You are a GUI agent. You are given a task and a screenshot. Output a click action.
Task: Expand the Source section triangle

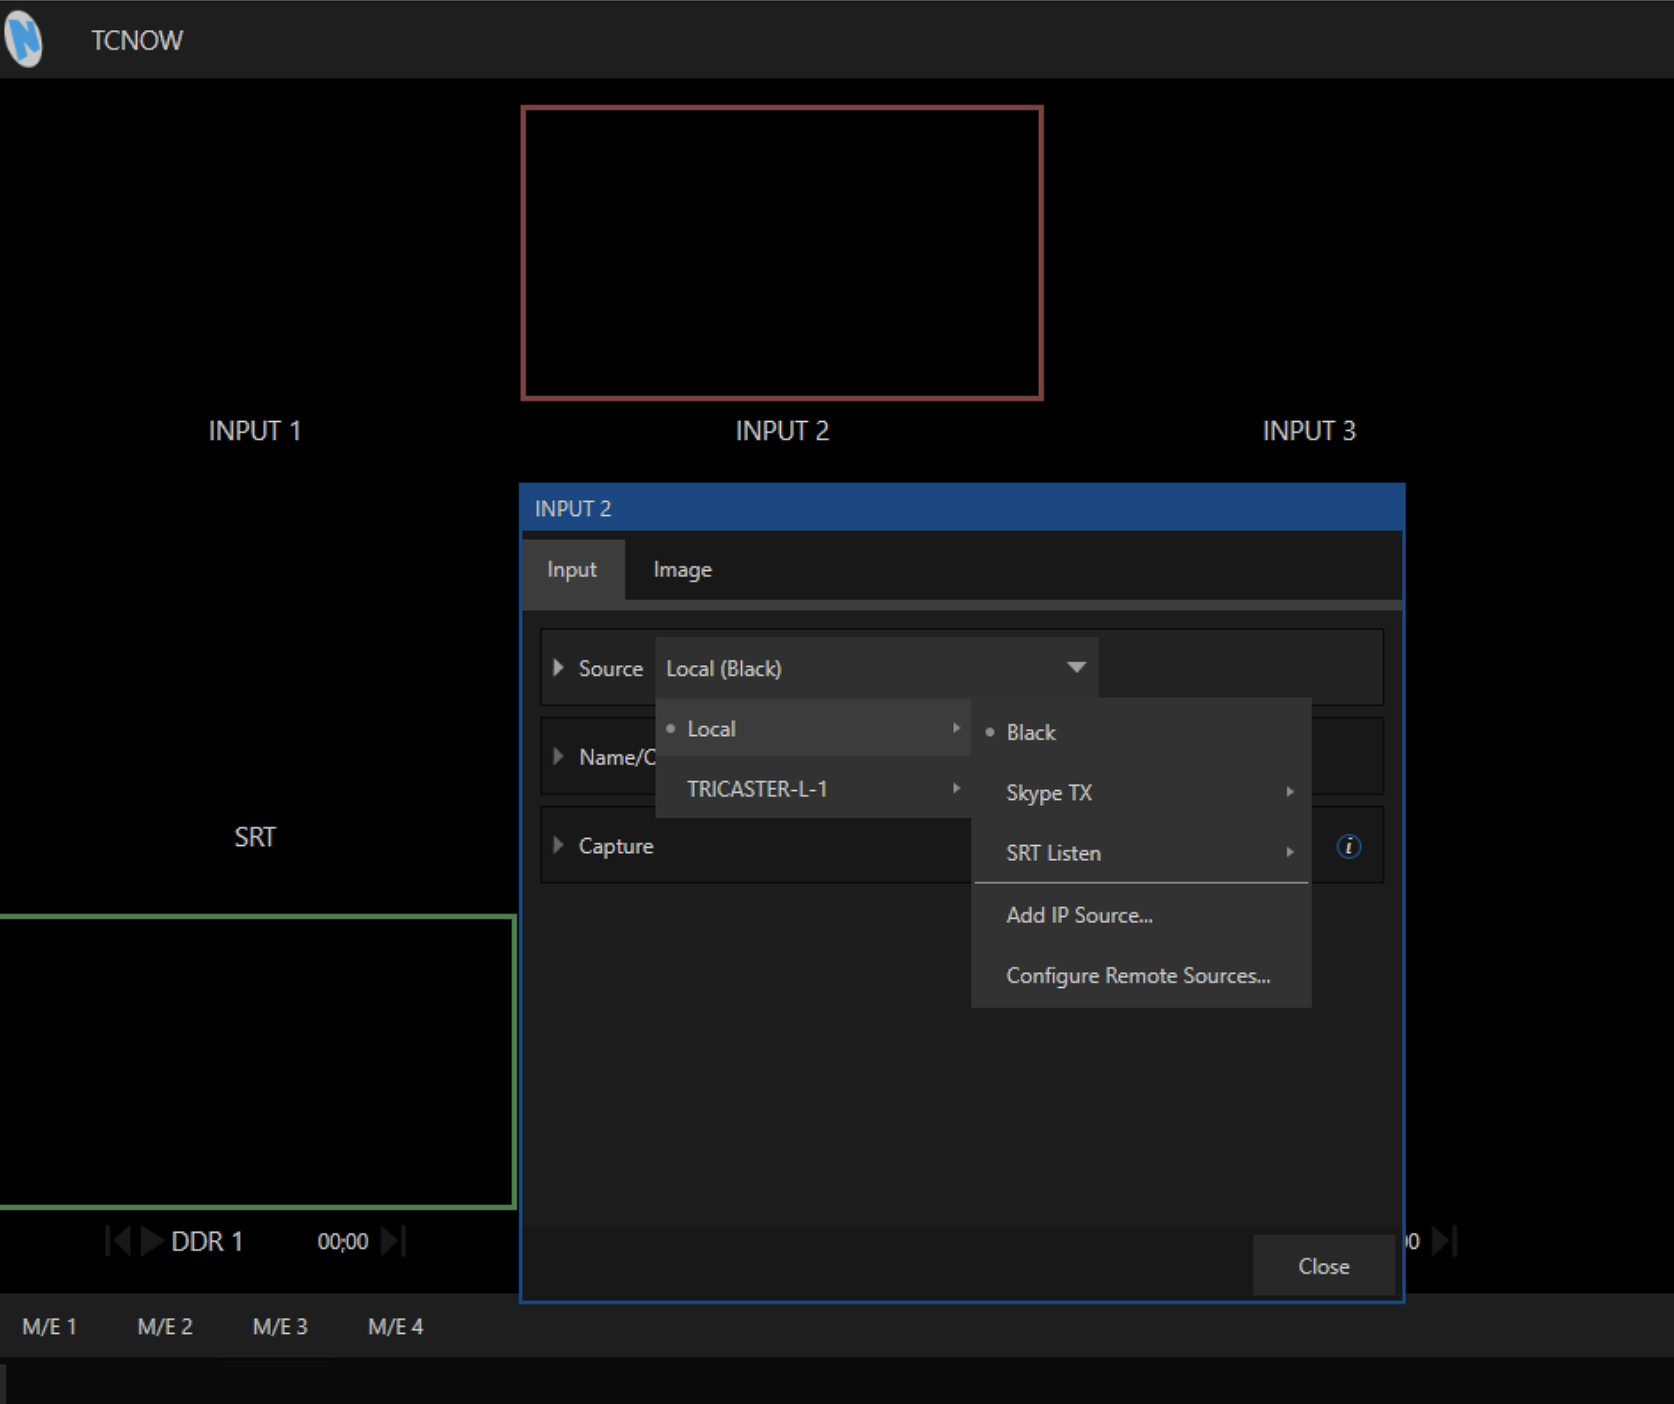point(558,667)
